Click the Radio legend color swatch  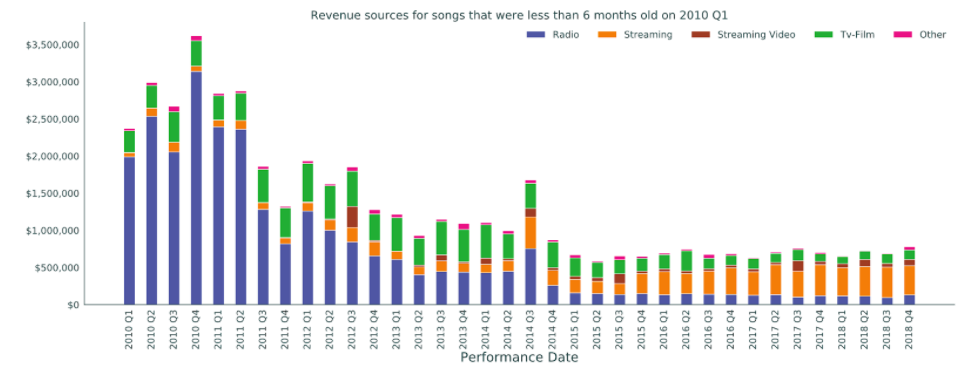(x=536, y=35)
